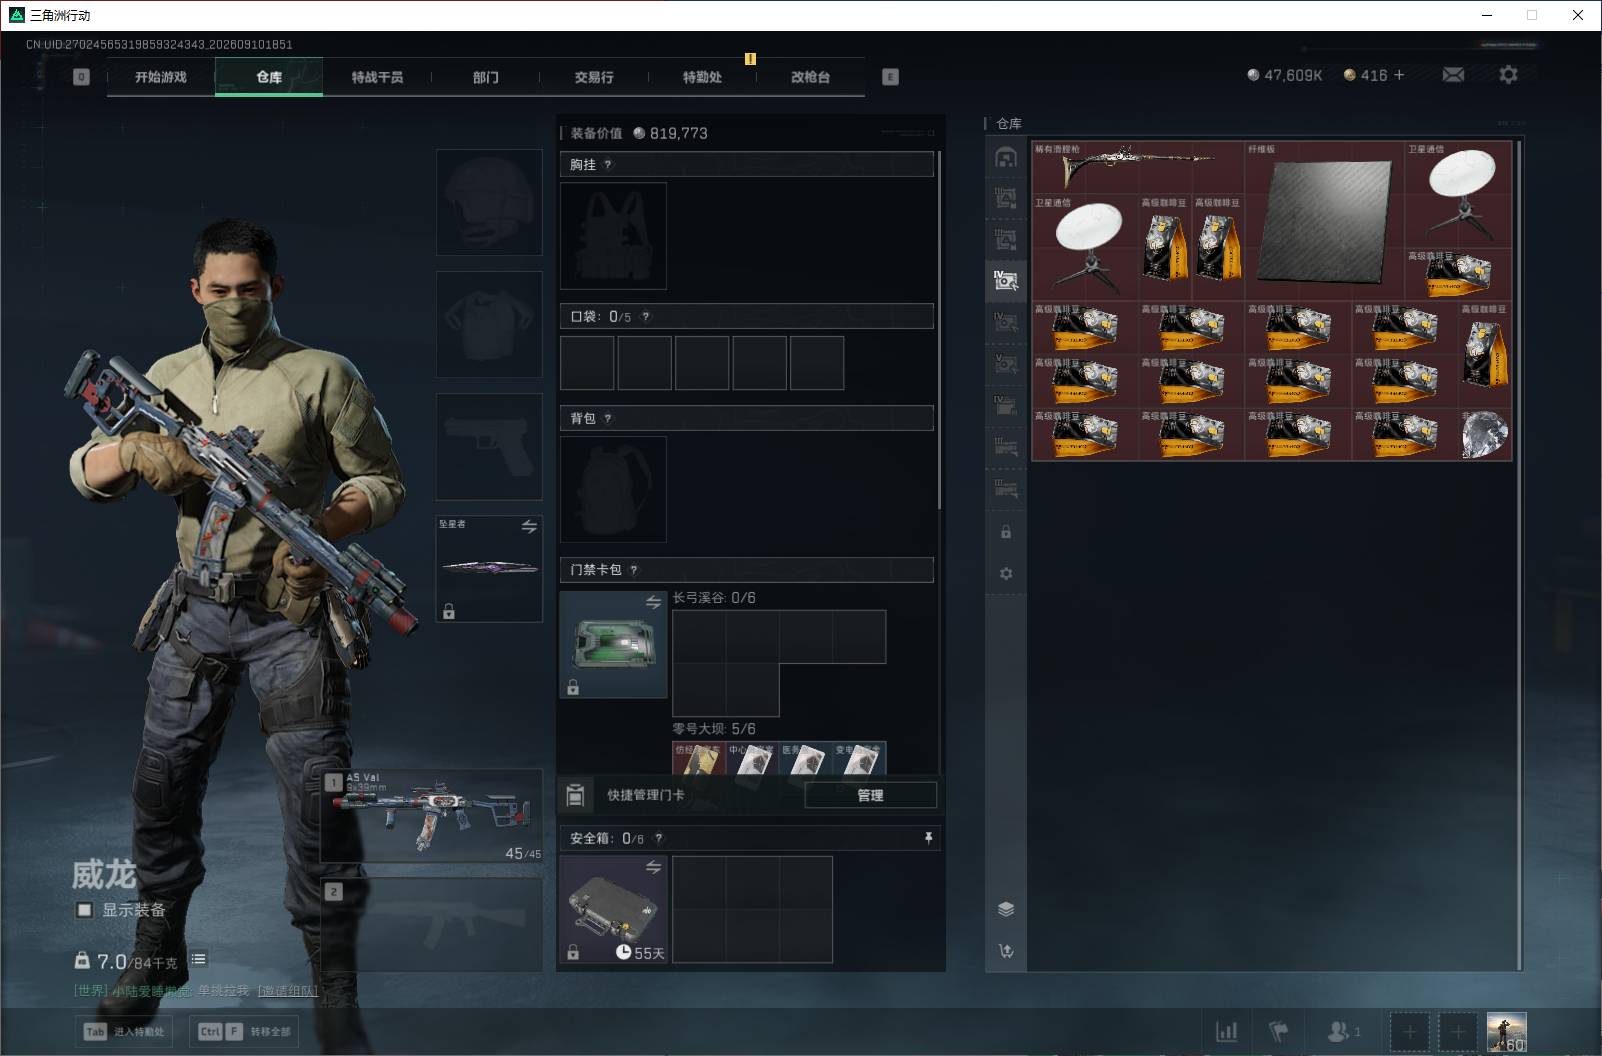Select the AS Val weapon in slot 1
This screenshot has height=1056, width=1602.
[432, 816]
